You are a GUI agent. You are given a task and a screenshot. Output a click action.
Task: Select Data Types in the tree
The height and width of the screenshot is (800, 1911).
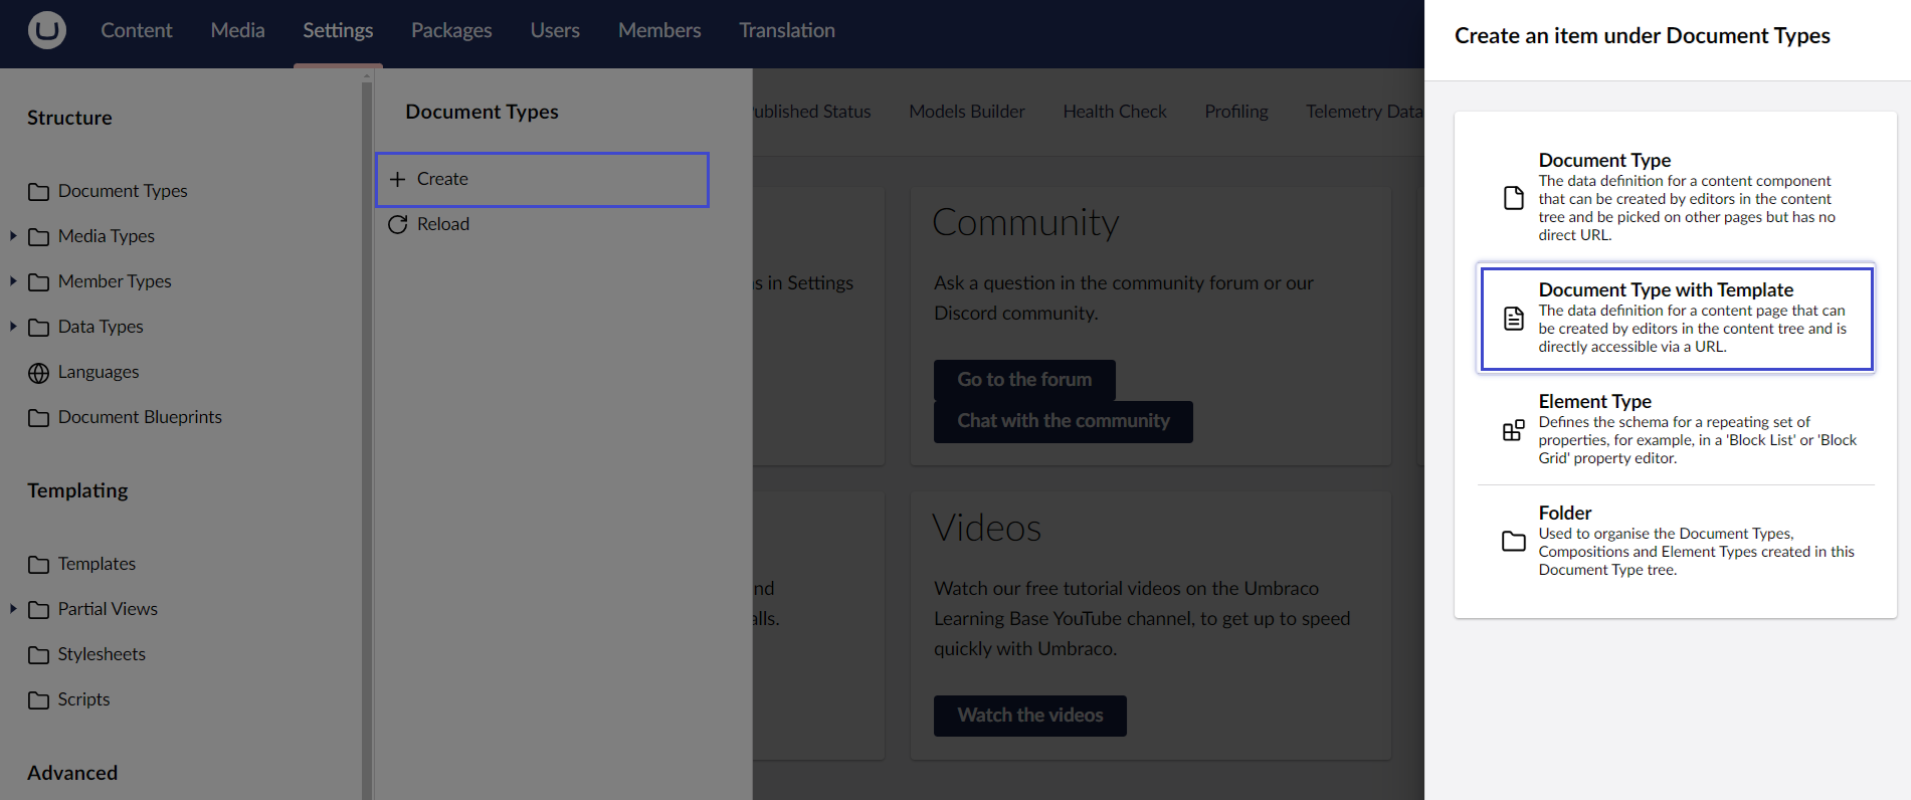(100, 326)
